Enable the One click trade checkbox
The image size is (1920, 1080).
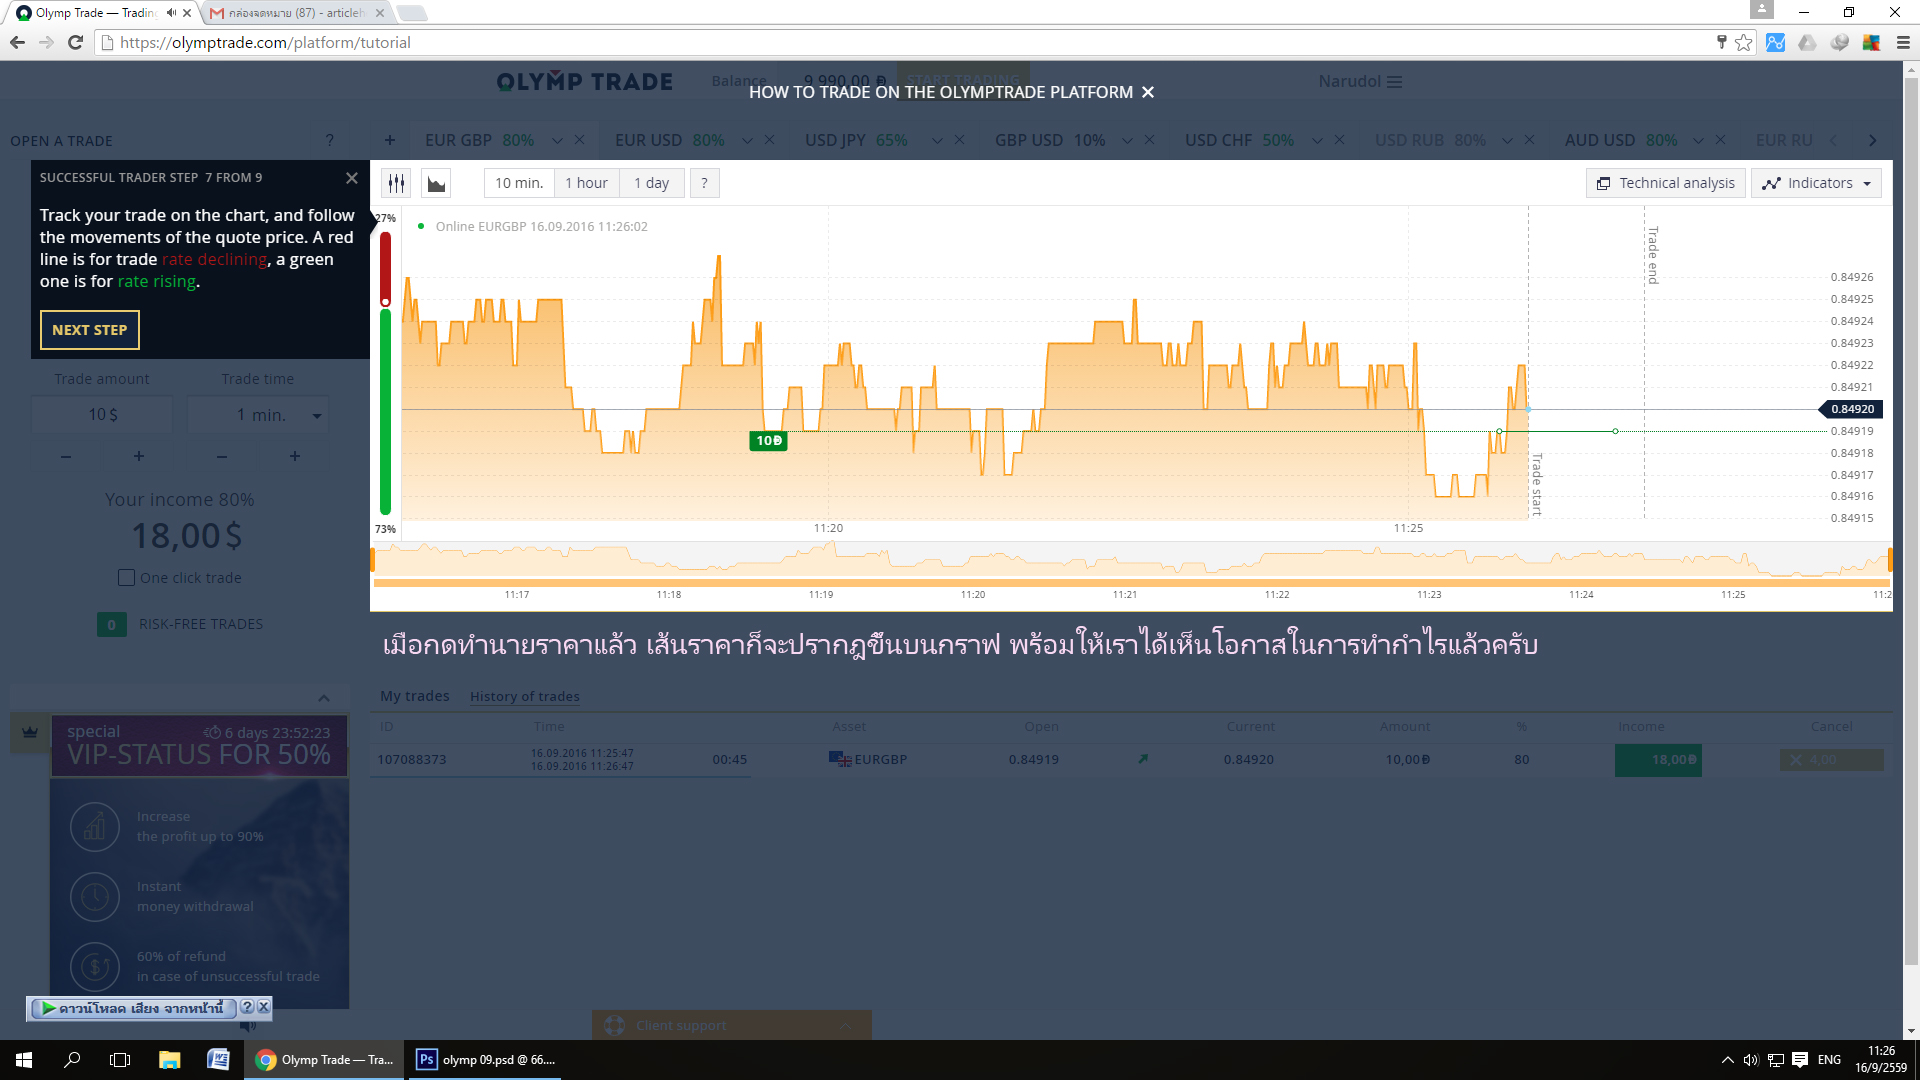126,578
